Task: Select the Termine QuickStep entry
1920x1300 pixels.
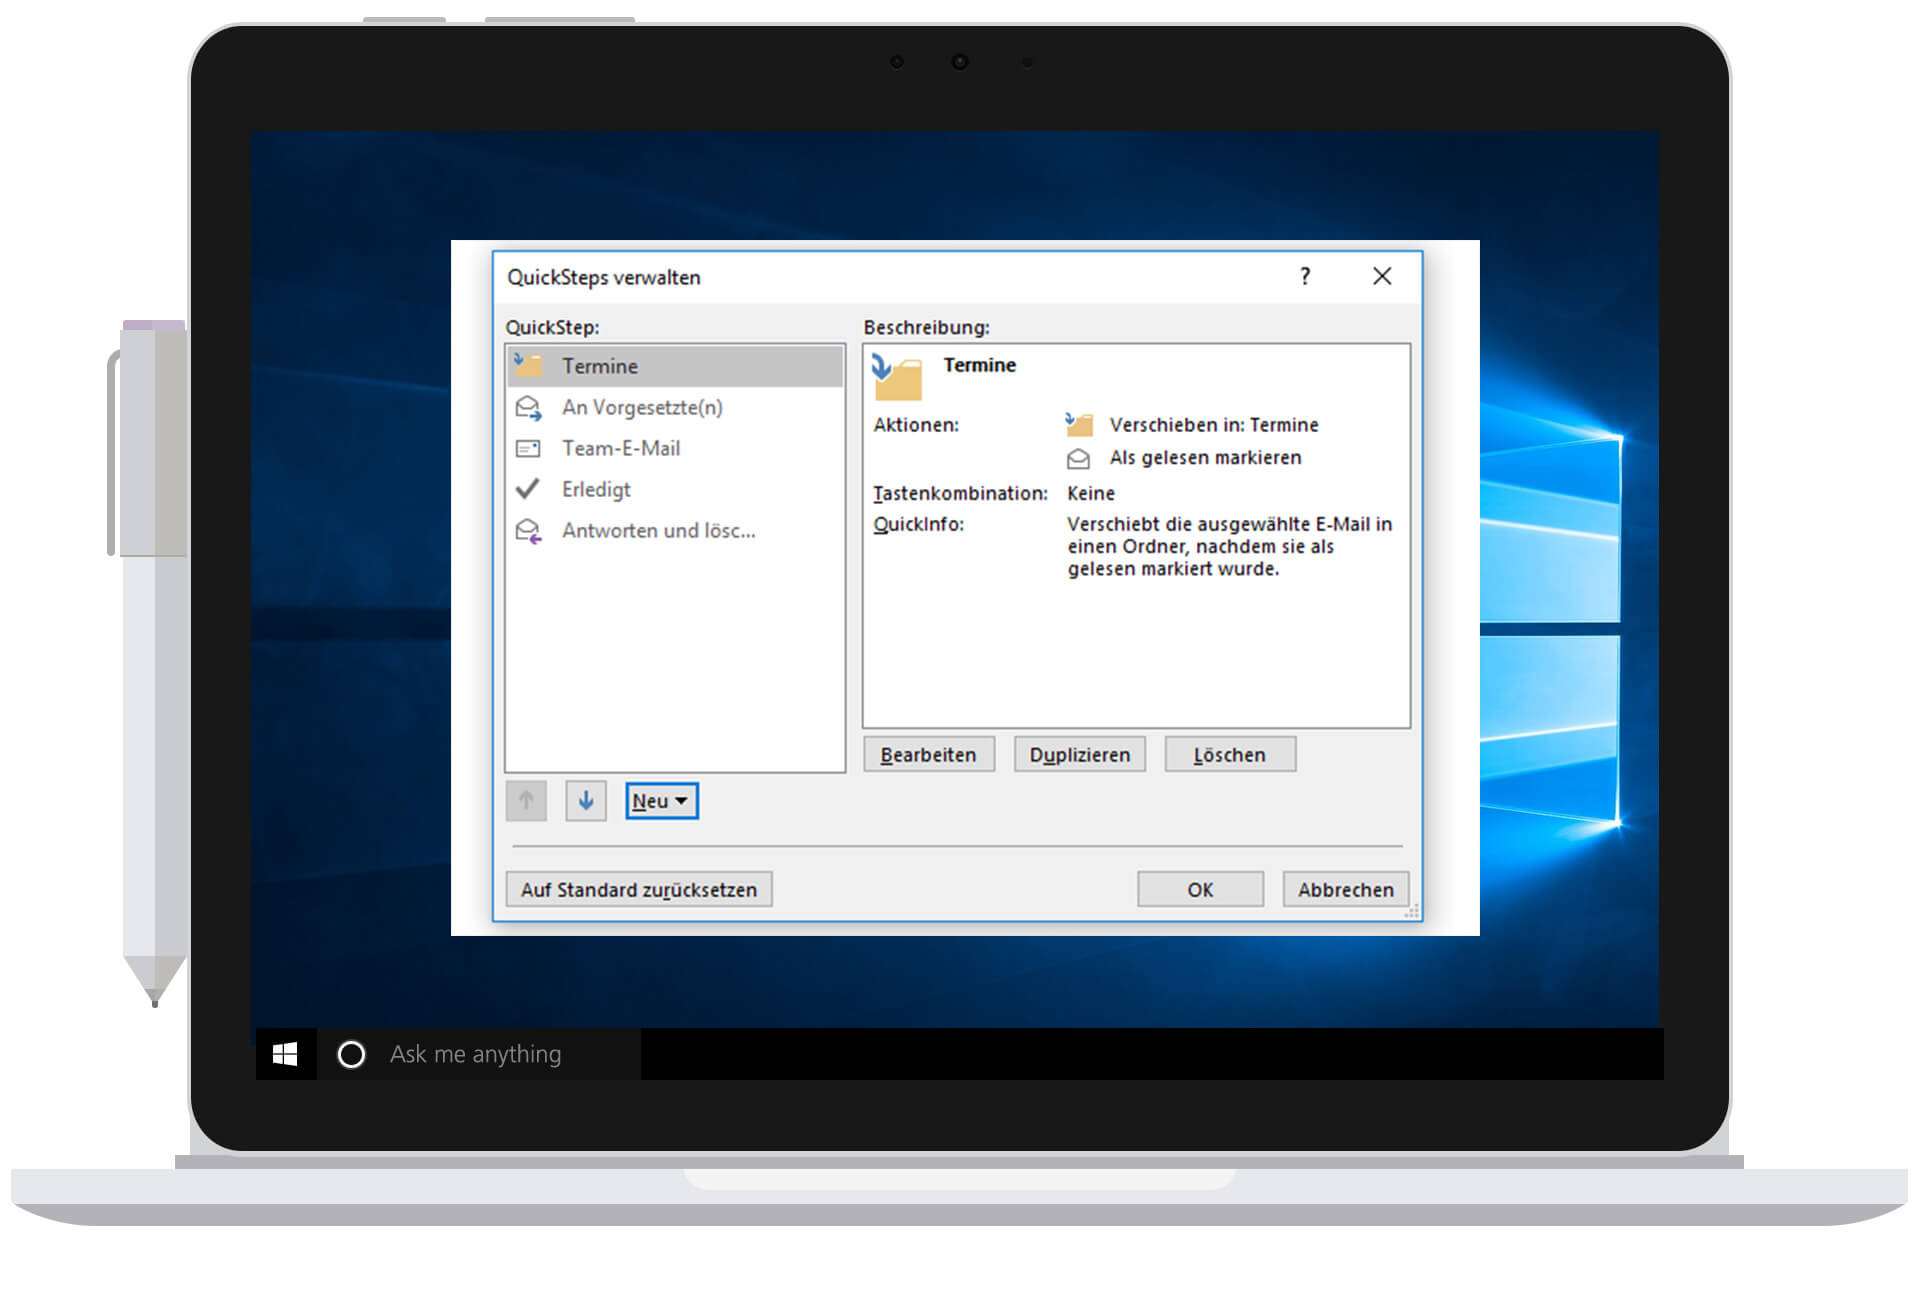Action: pos(675,366)
